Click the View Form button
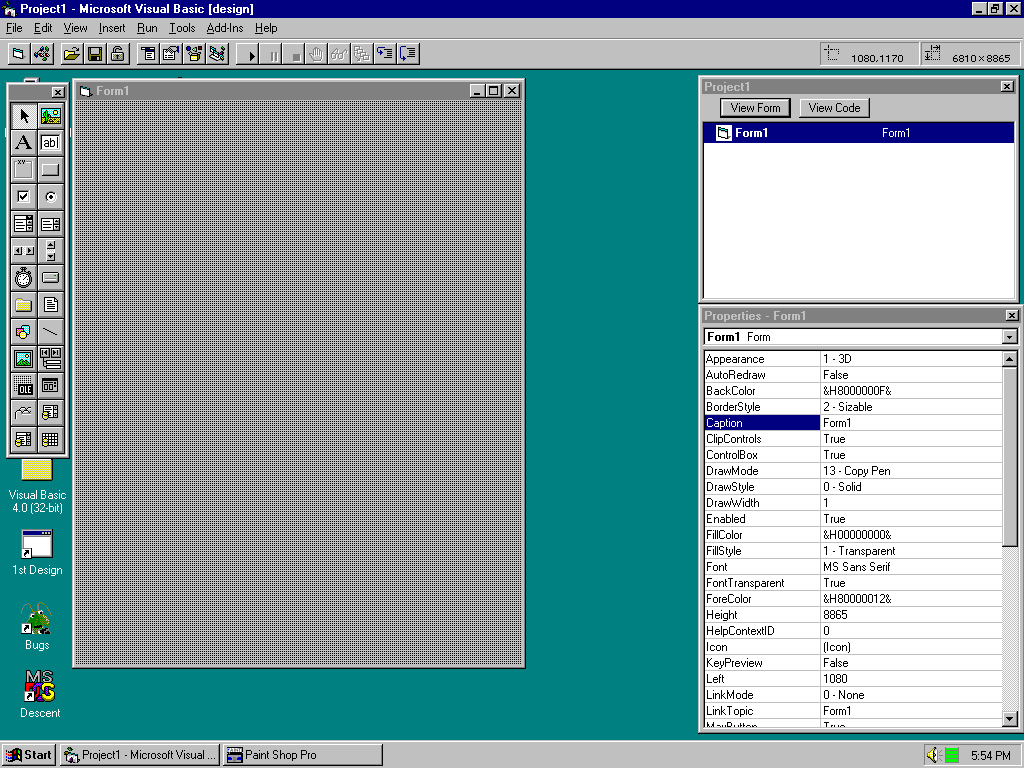Viewport: 1024px width, 768px height. pos(755,108)
